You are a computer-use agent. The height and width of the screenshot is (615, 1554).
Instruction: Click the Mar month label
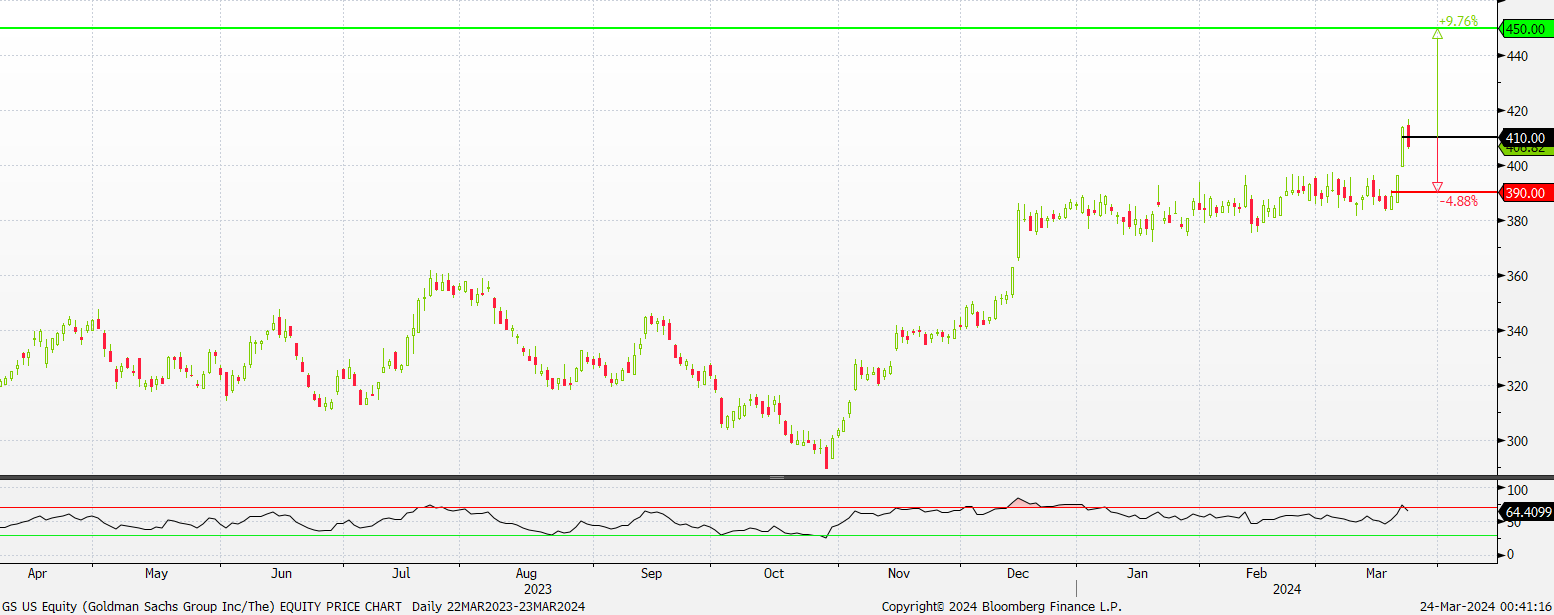(x=1377, y=575)
